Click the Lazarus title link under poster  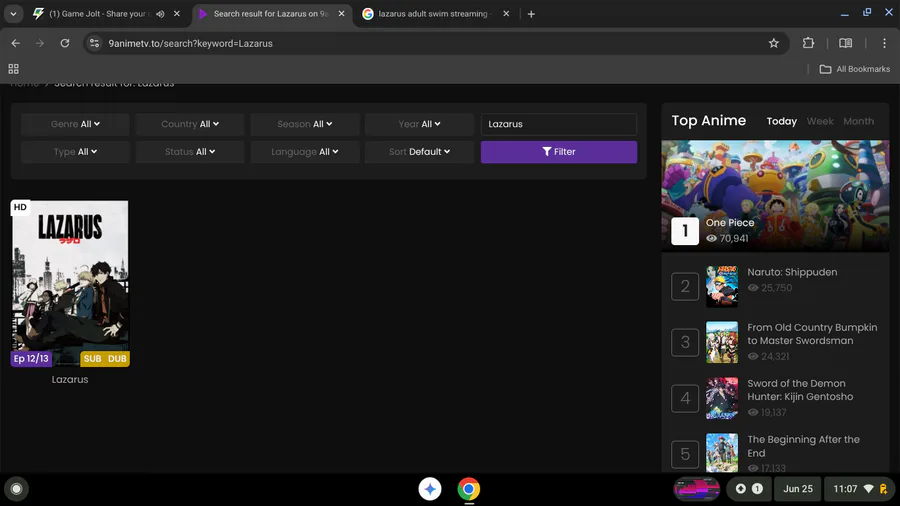[x=70, y=379]
